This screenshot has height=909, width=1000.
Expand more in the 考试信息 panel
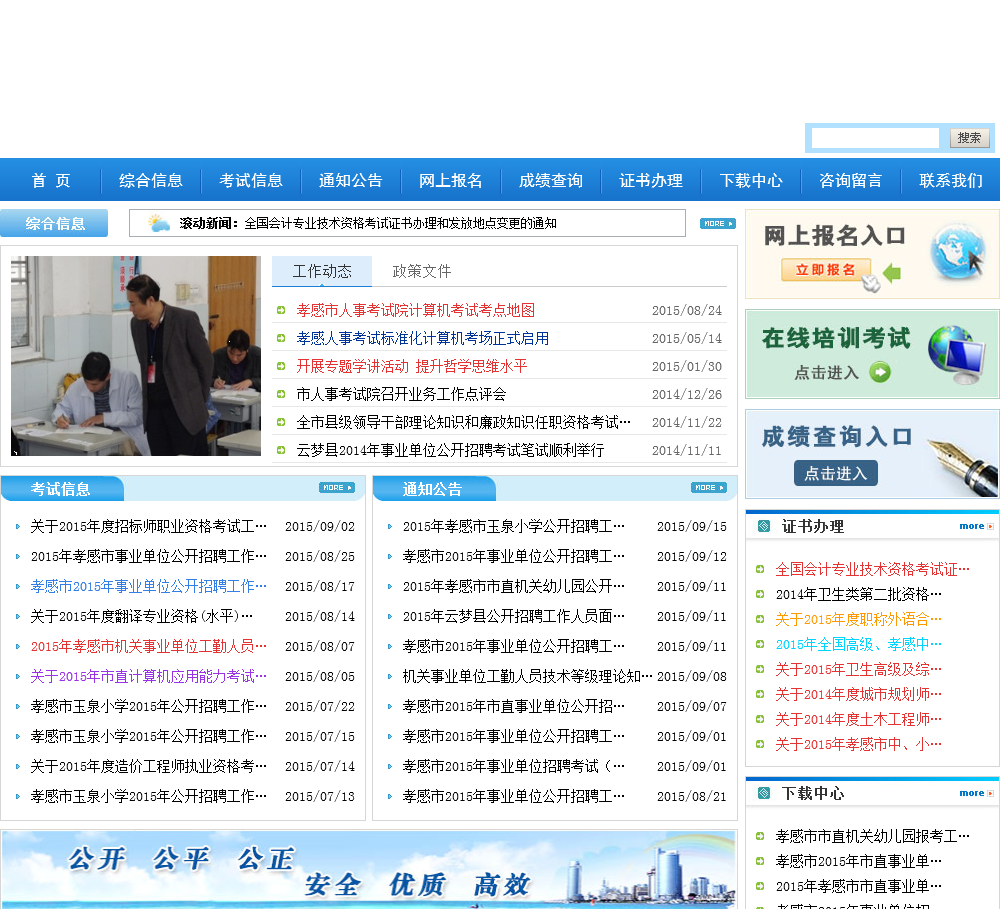[x=337, y=488]
